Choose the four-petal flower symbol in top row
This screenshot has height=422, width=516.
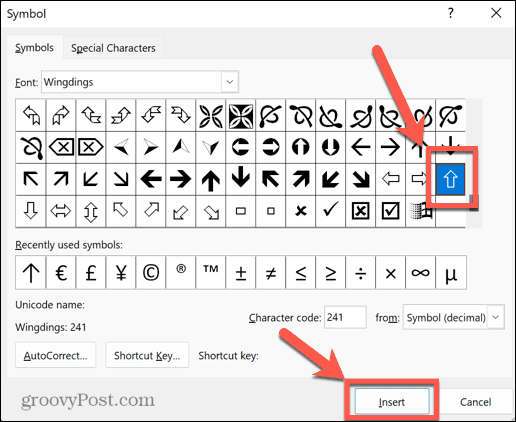click(x=210, y=115)
